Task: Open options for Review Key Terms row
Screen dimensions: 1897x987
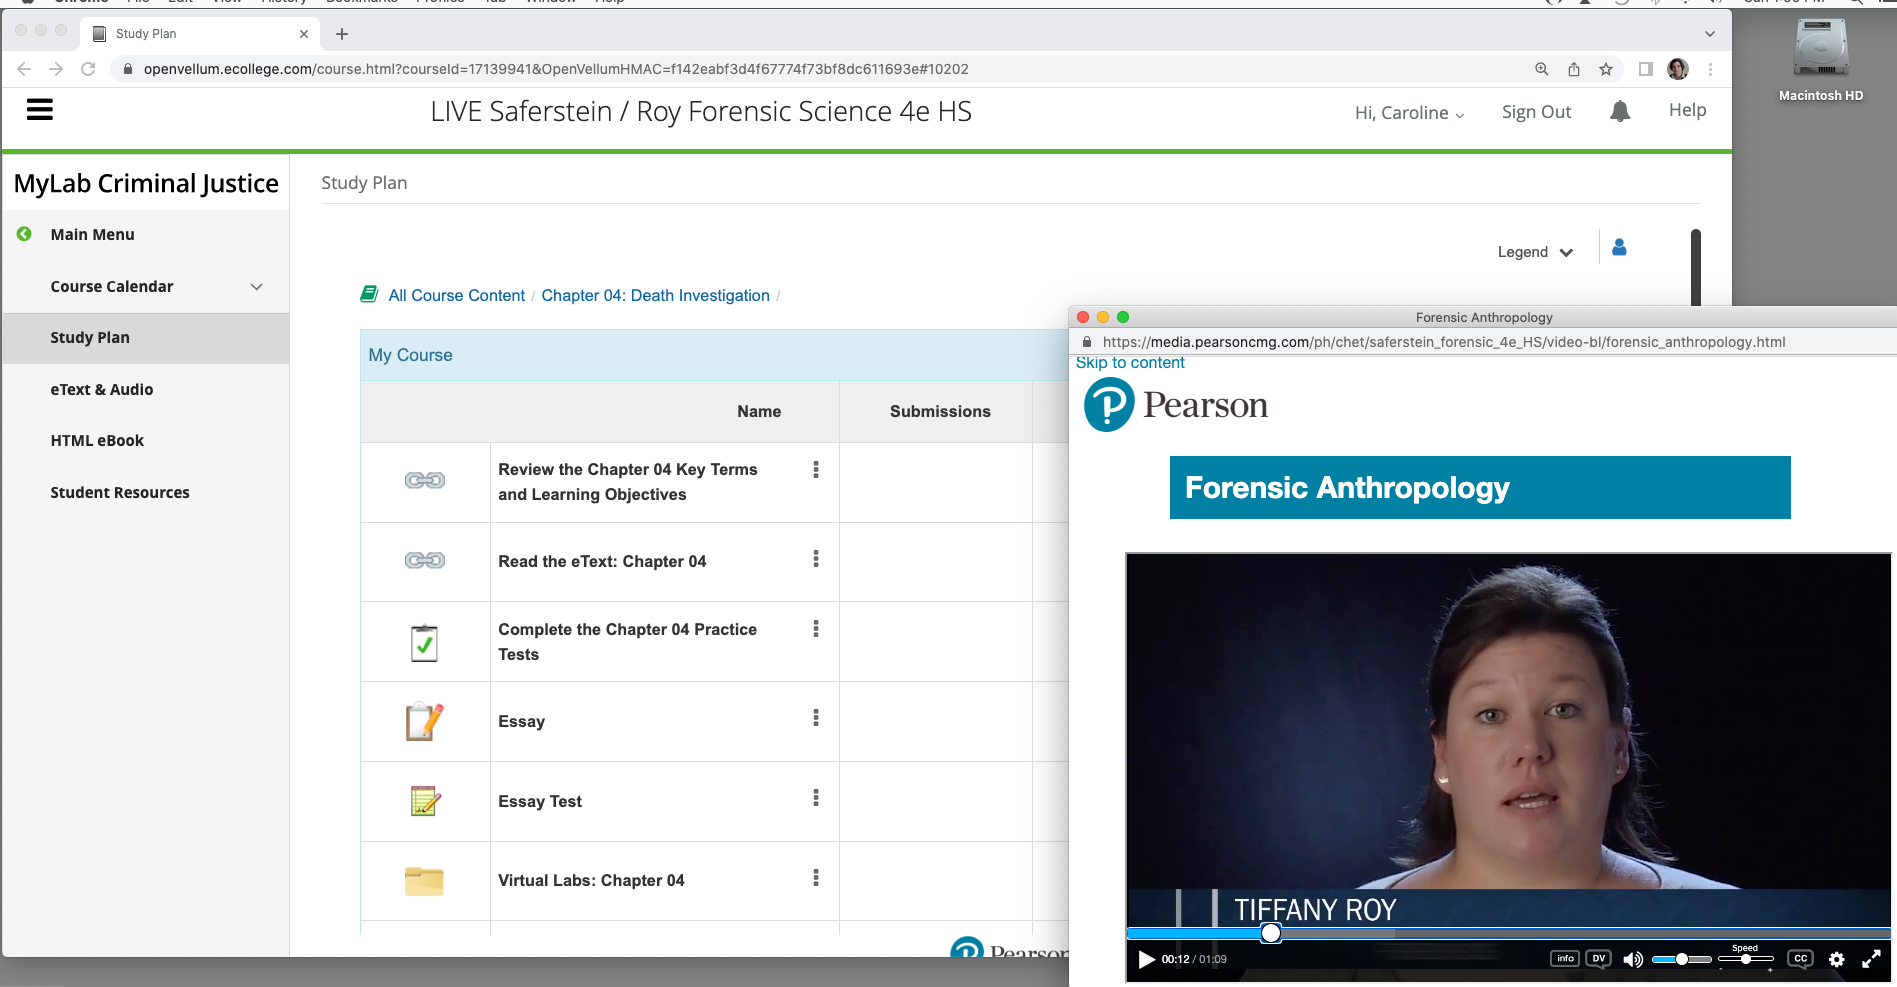Action: tap(816, 470)
